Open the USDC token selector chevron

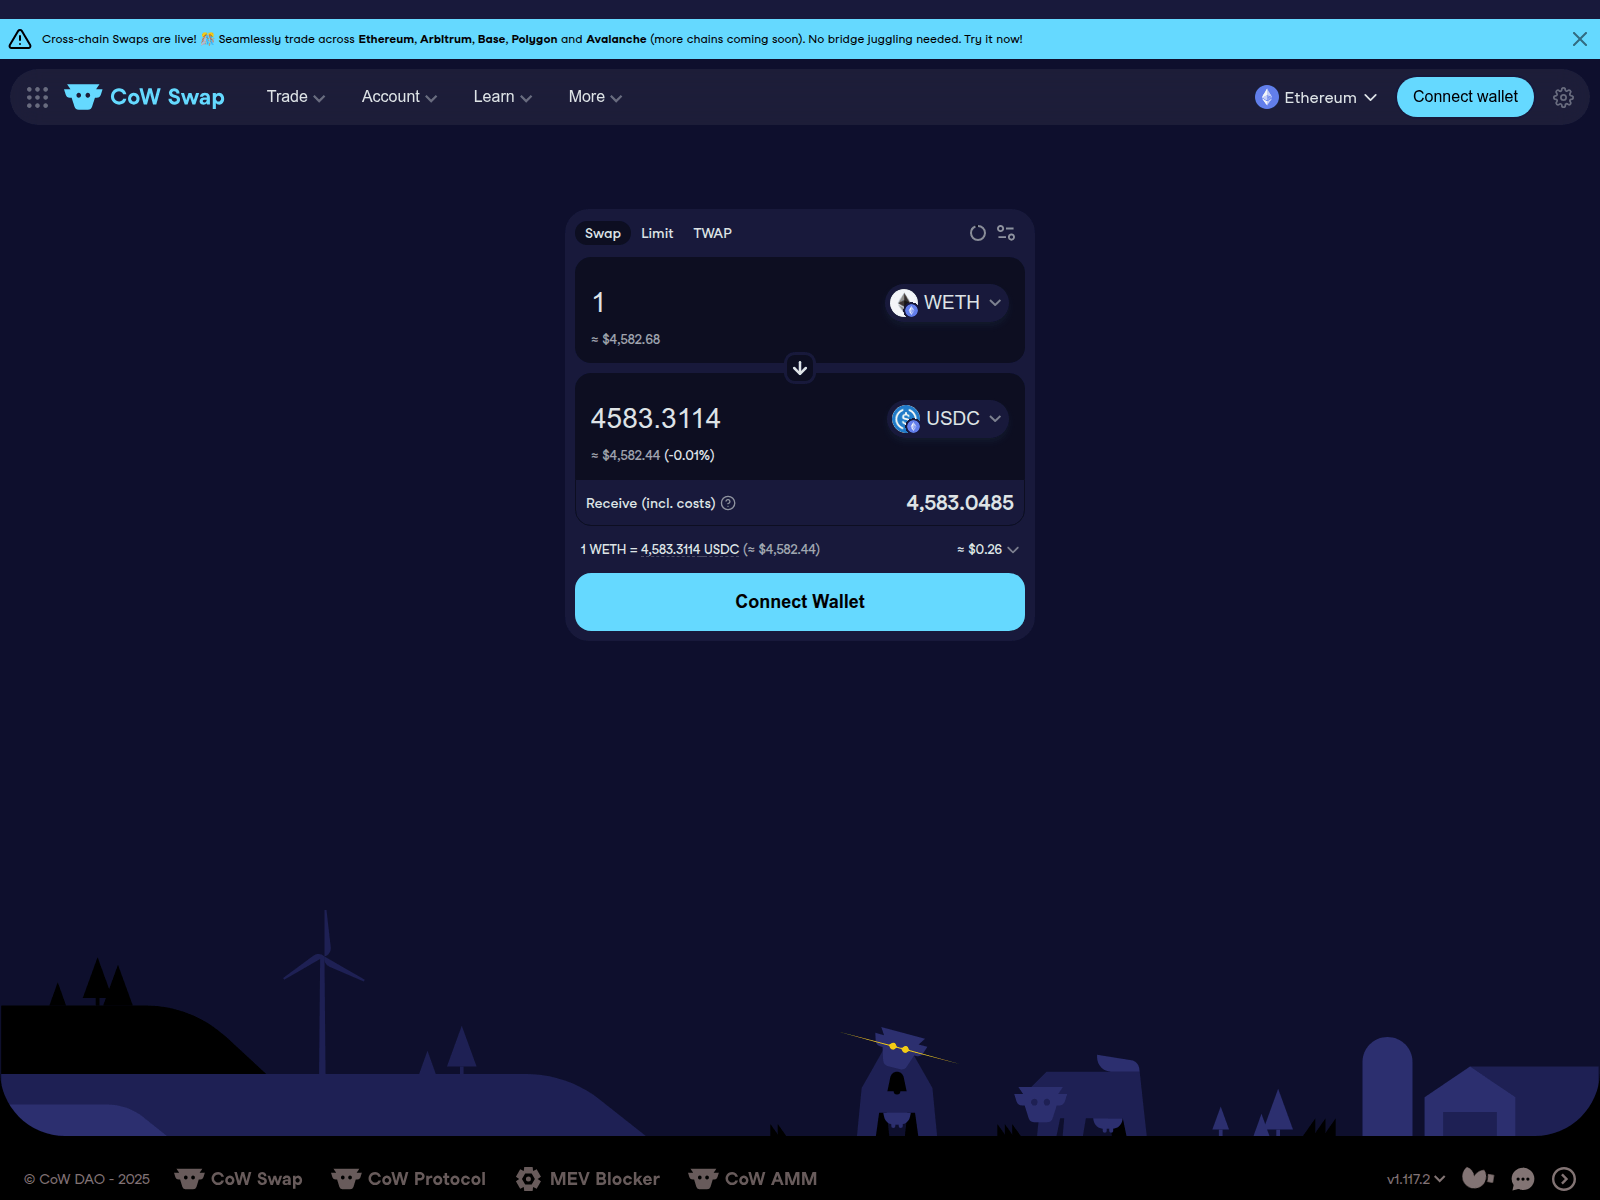(995, 419)
